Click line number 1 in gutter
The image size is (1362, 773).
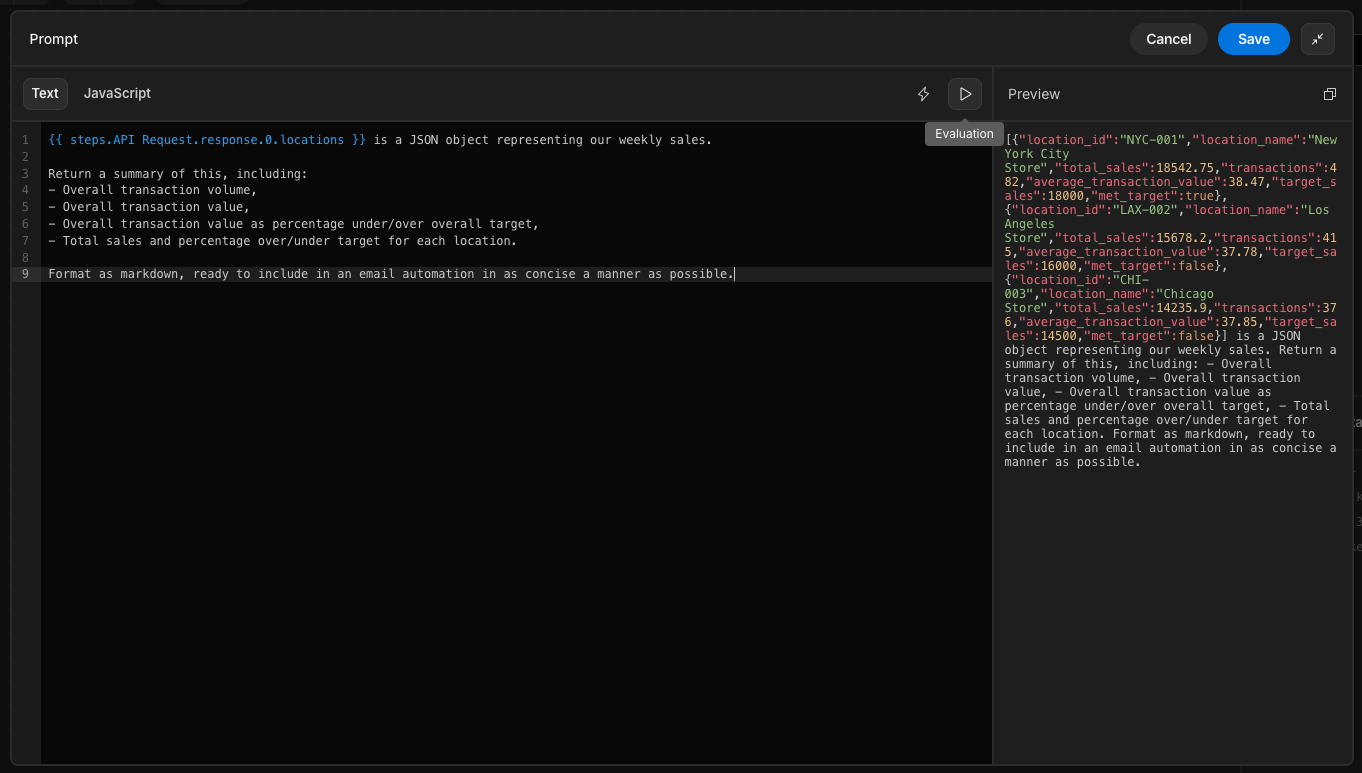tap(25, 140)
